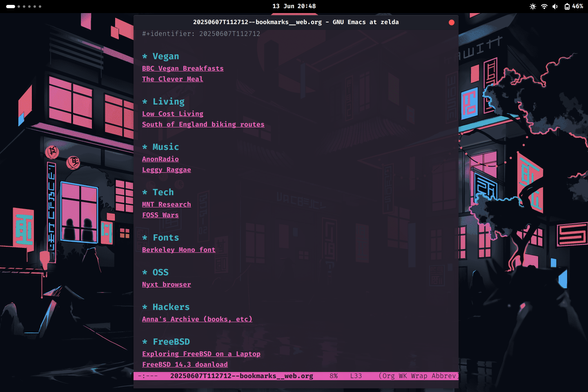Viewport: 588px width, 392px height.
Task: Open the AnonRadio link
Action: 160,159
